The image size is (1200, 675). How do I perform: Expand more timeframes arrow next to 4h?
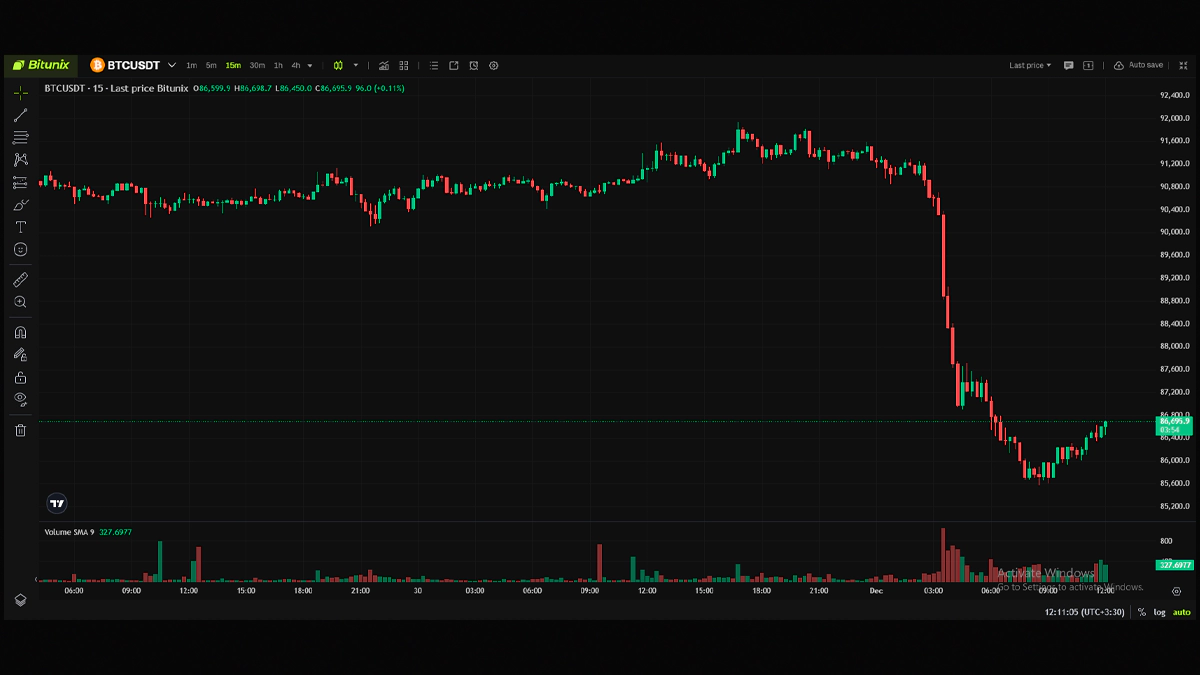[310, 66]
